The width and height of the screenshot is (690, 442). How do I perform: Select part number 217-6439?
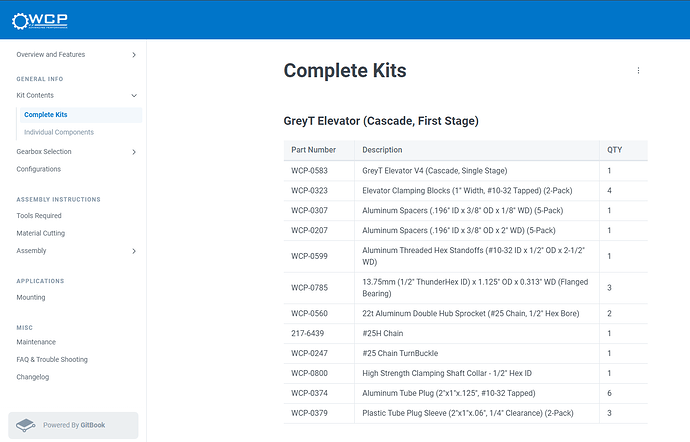(x=307, y=333)
